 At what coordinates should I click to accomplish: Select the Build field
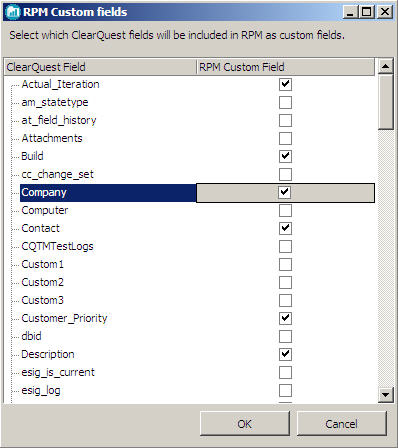point(32,156)
